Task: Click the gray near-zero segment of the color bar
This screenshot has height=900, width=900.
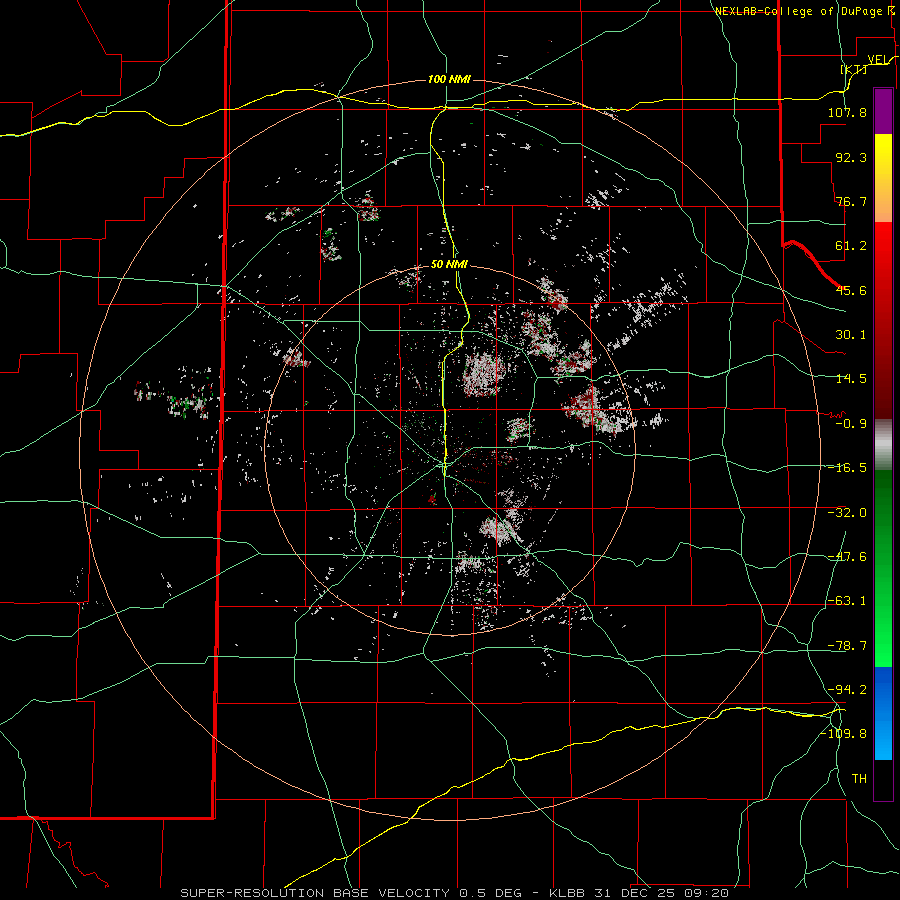Action: (x=883, y=445)
